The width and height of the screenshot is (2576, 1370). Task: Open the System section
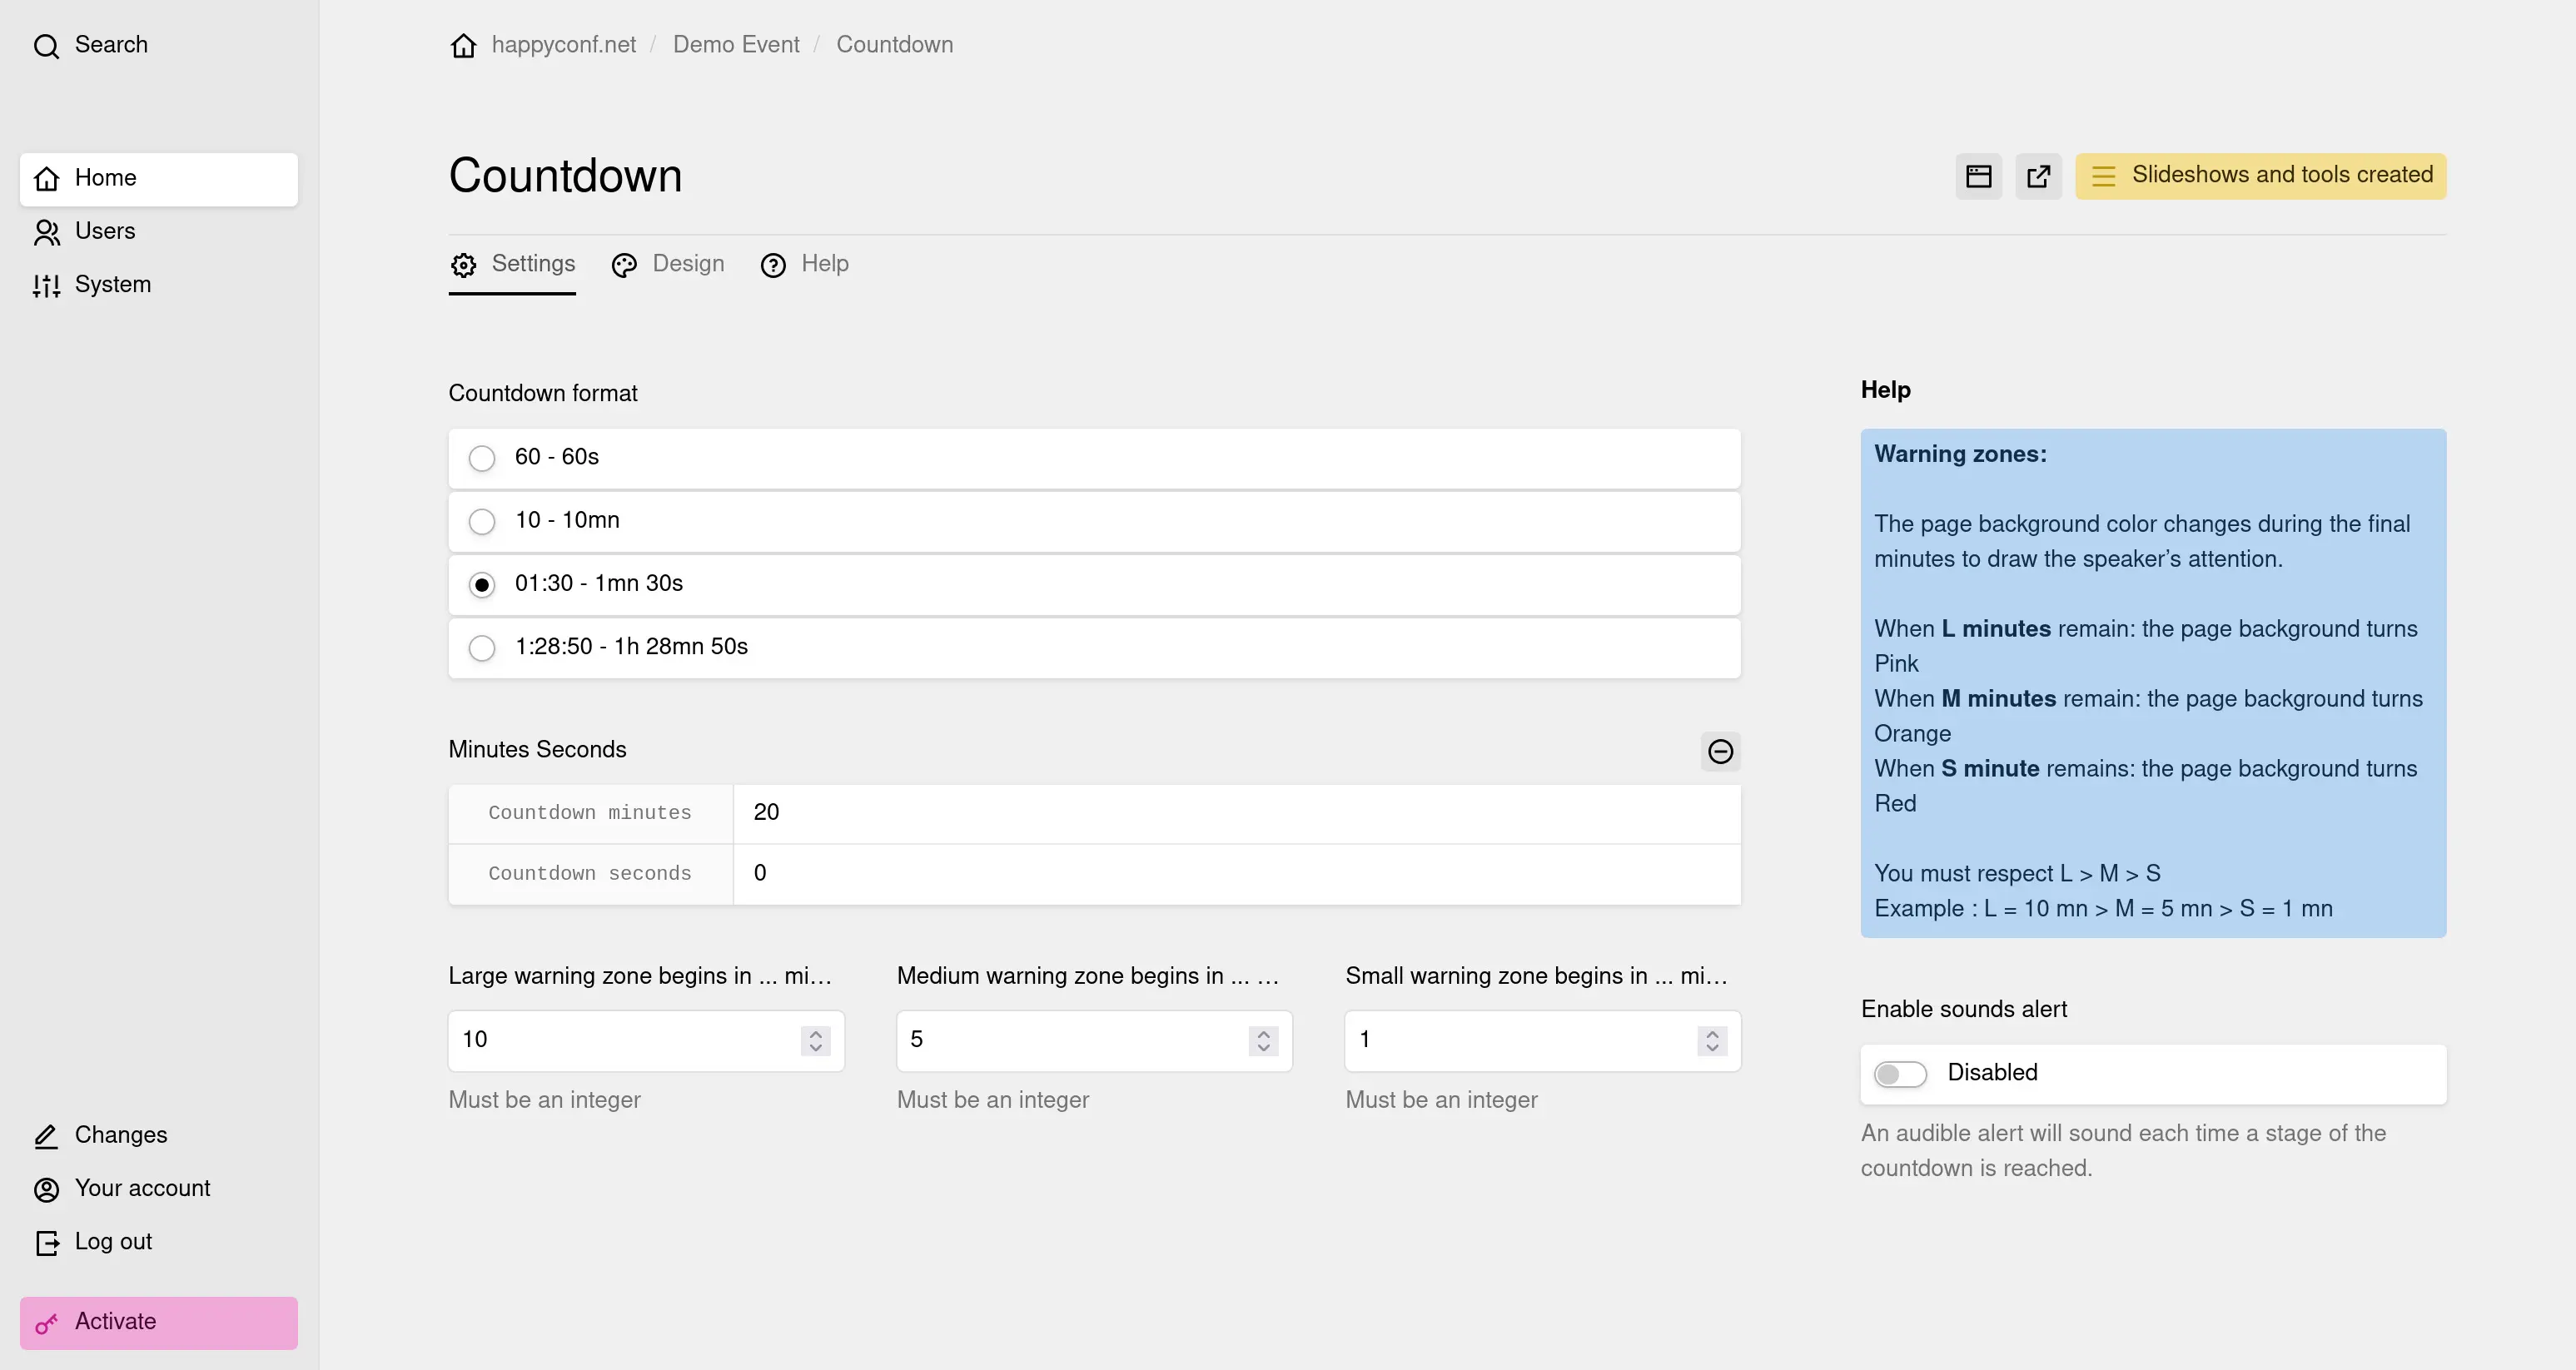pyautogui.click(x=159, y=285)
